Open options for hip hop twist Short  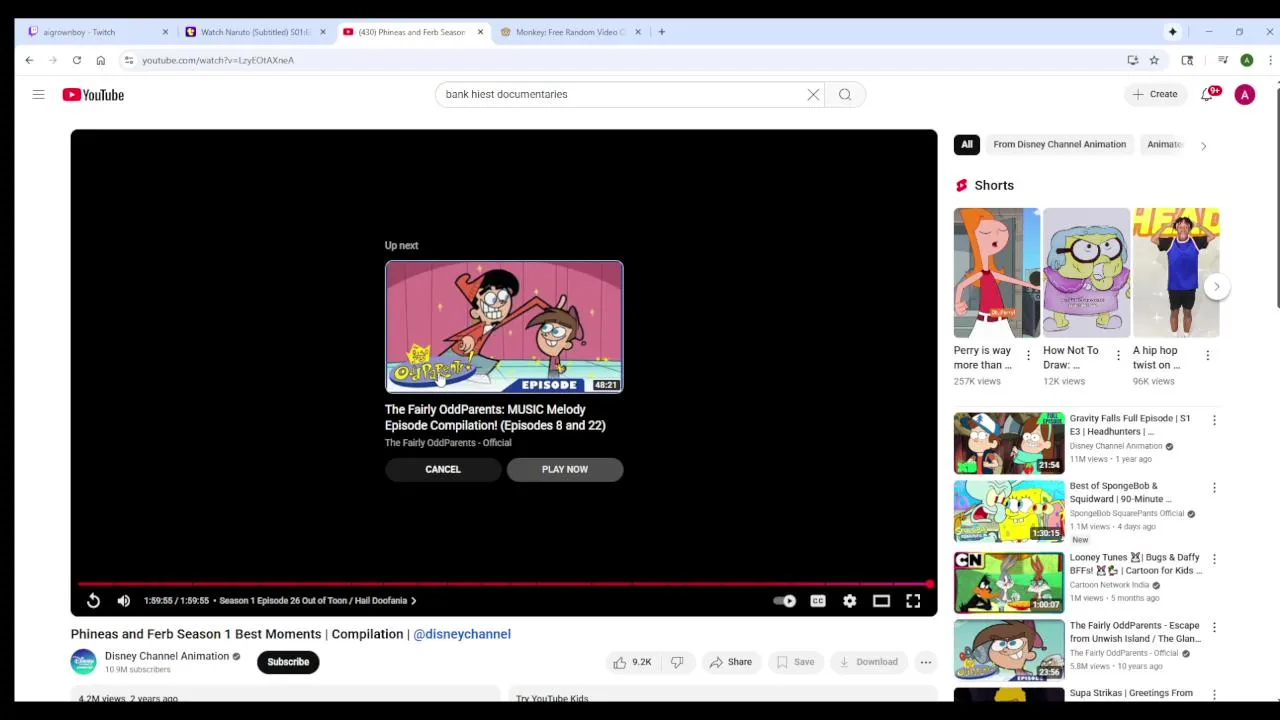(x=1207, y=356)
